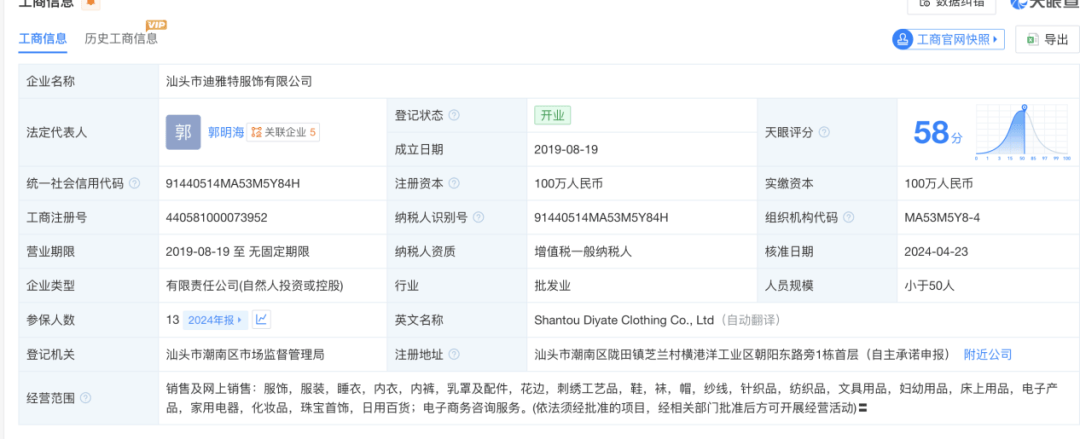This screenshot has height=439, width=1080.
Task: Click help icon beside 纳税人识别号
Action: [479, 218]
